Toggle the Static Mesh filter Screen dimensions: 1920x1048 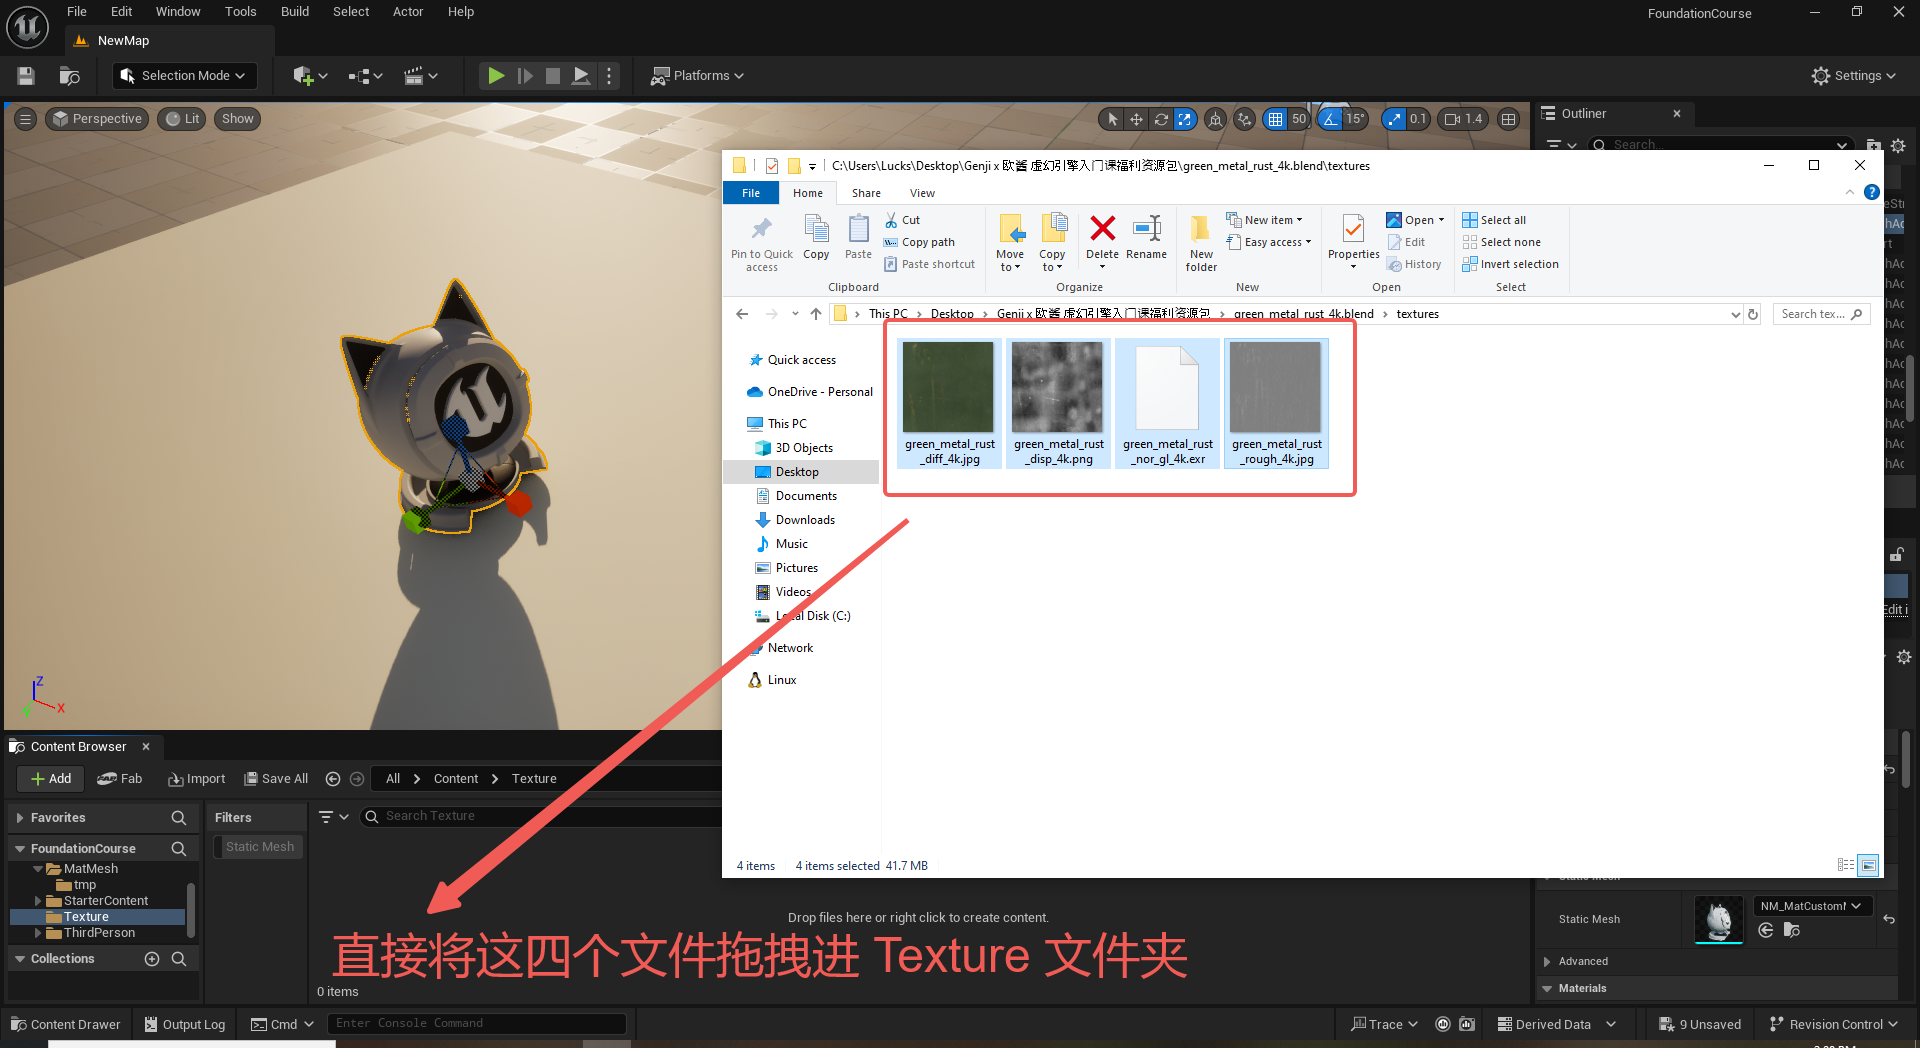tap(259, 847)
